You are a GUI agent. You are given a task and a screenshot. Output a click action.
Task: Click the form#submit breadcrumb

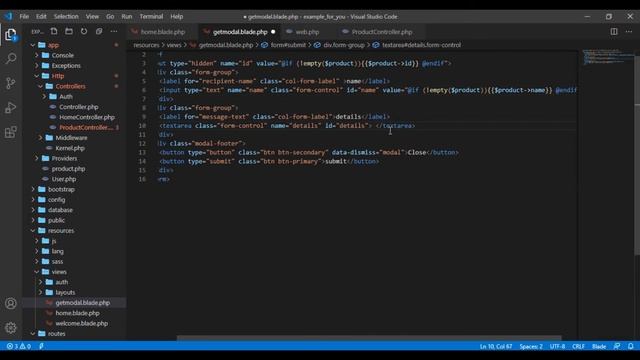coord(288,45)
